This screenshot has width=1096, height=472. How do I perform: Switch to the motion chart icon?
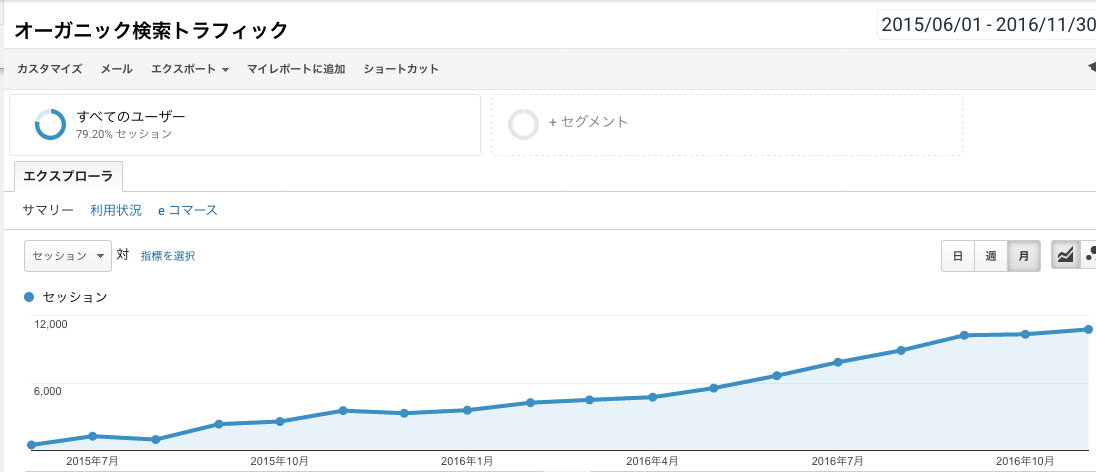(1089, 256)
